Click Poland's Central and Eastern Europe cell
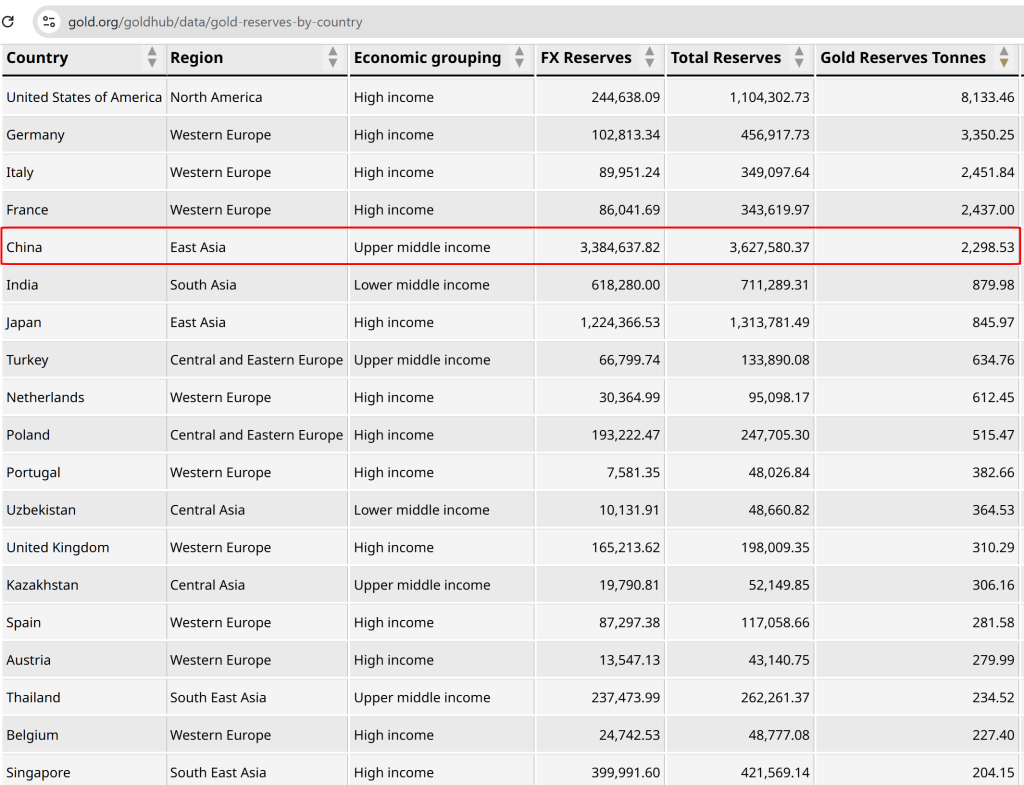1024x785 pixels. pyautogui.click(x=256, y=435)
